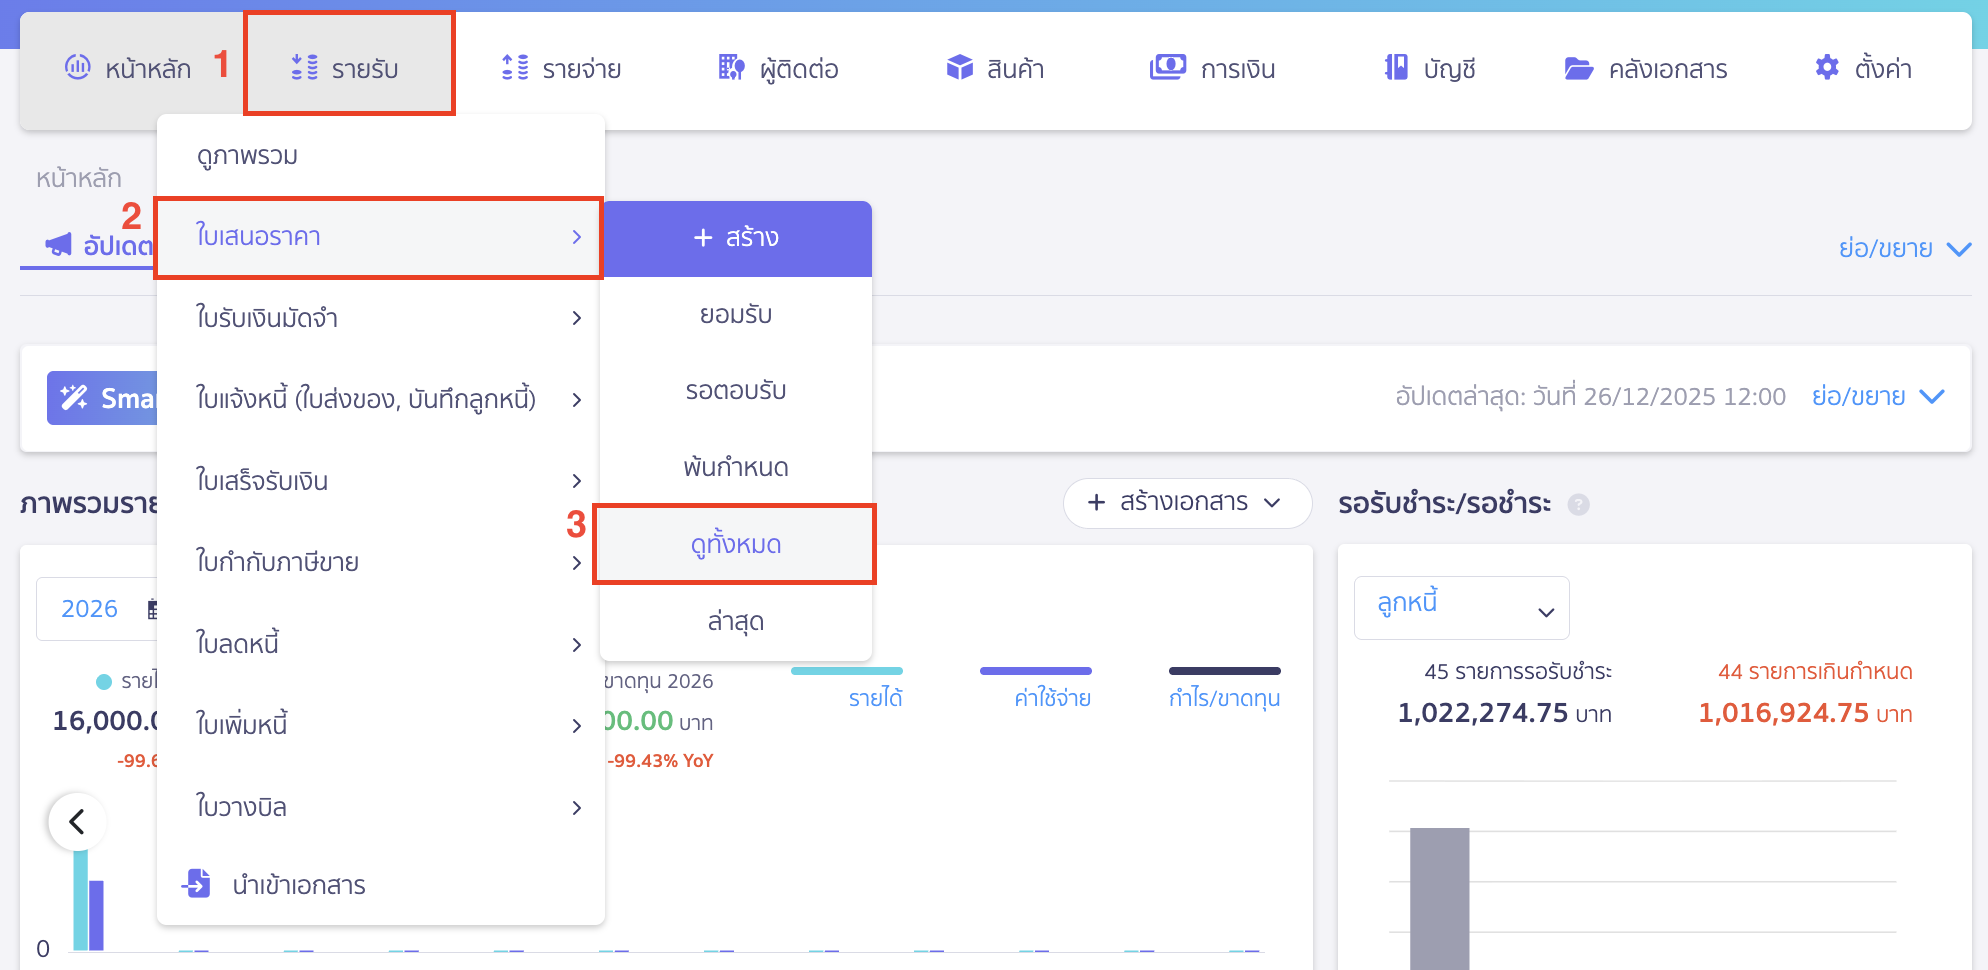Screen dimensions: 1988x970
Task: Click the ผู้ติดต่อ contacts building icon
Action: tap(731, 68)
